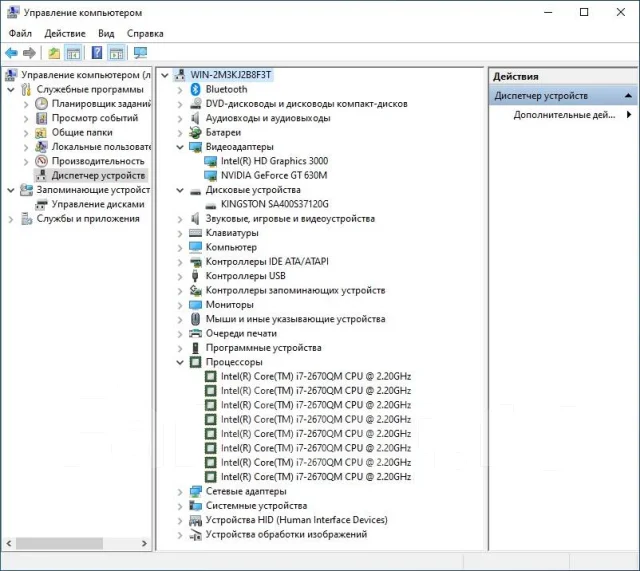This screenshot has height=571, width=640.
Task: Select Контроллеры запоминающих устройств
Action: pyautogui.click(x=295, y=290)
